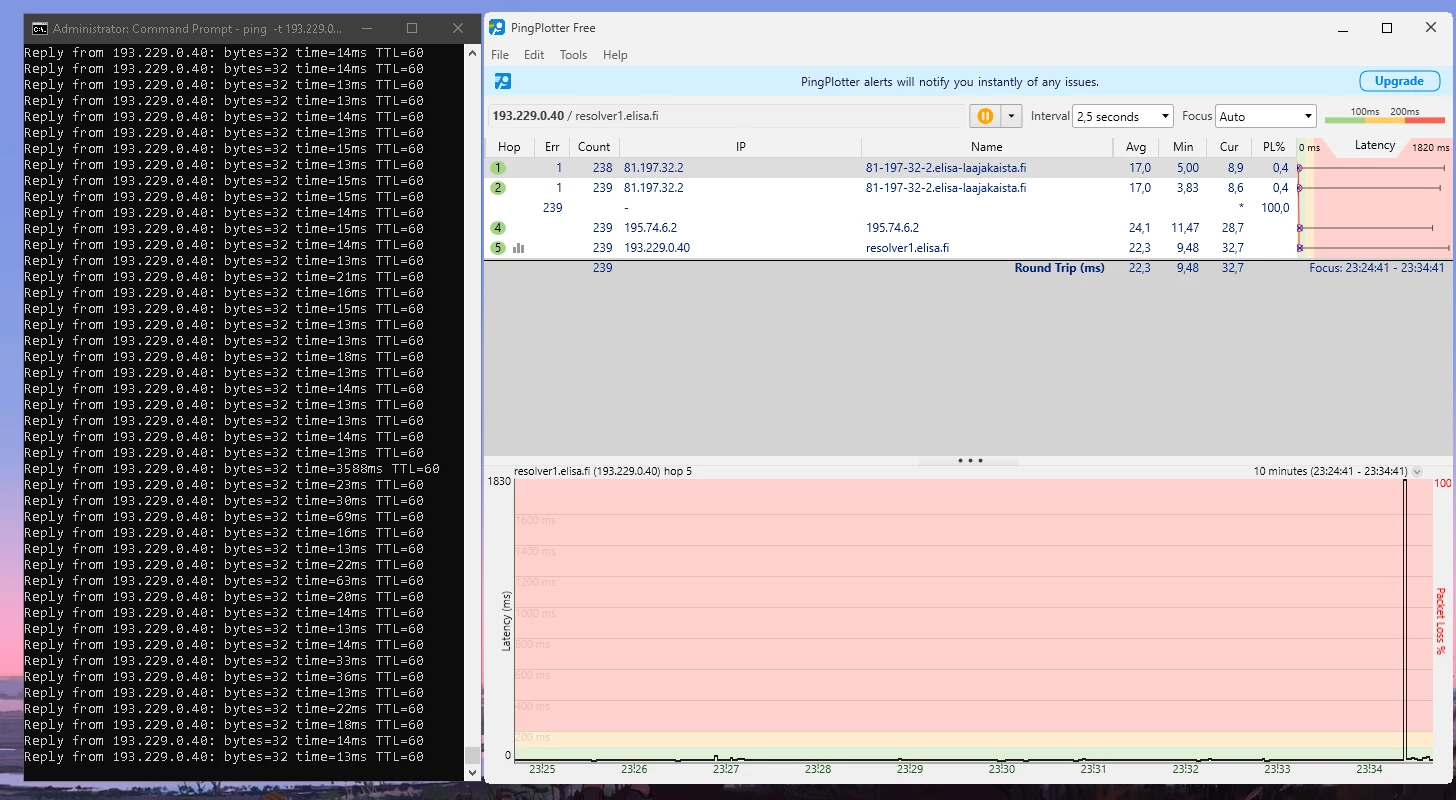
Task: Expand the timeline graph chevron menu
Action: (1417, 471)
